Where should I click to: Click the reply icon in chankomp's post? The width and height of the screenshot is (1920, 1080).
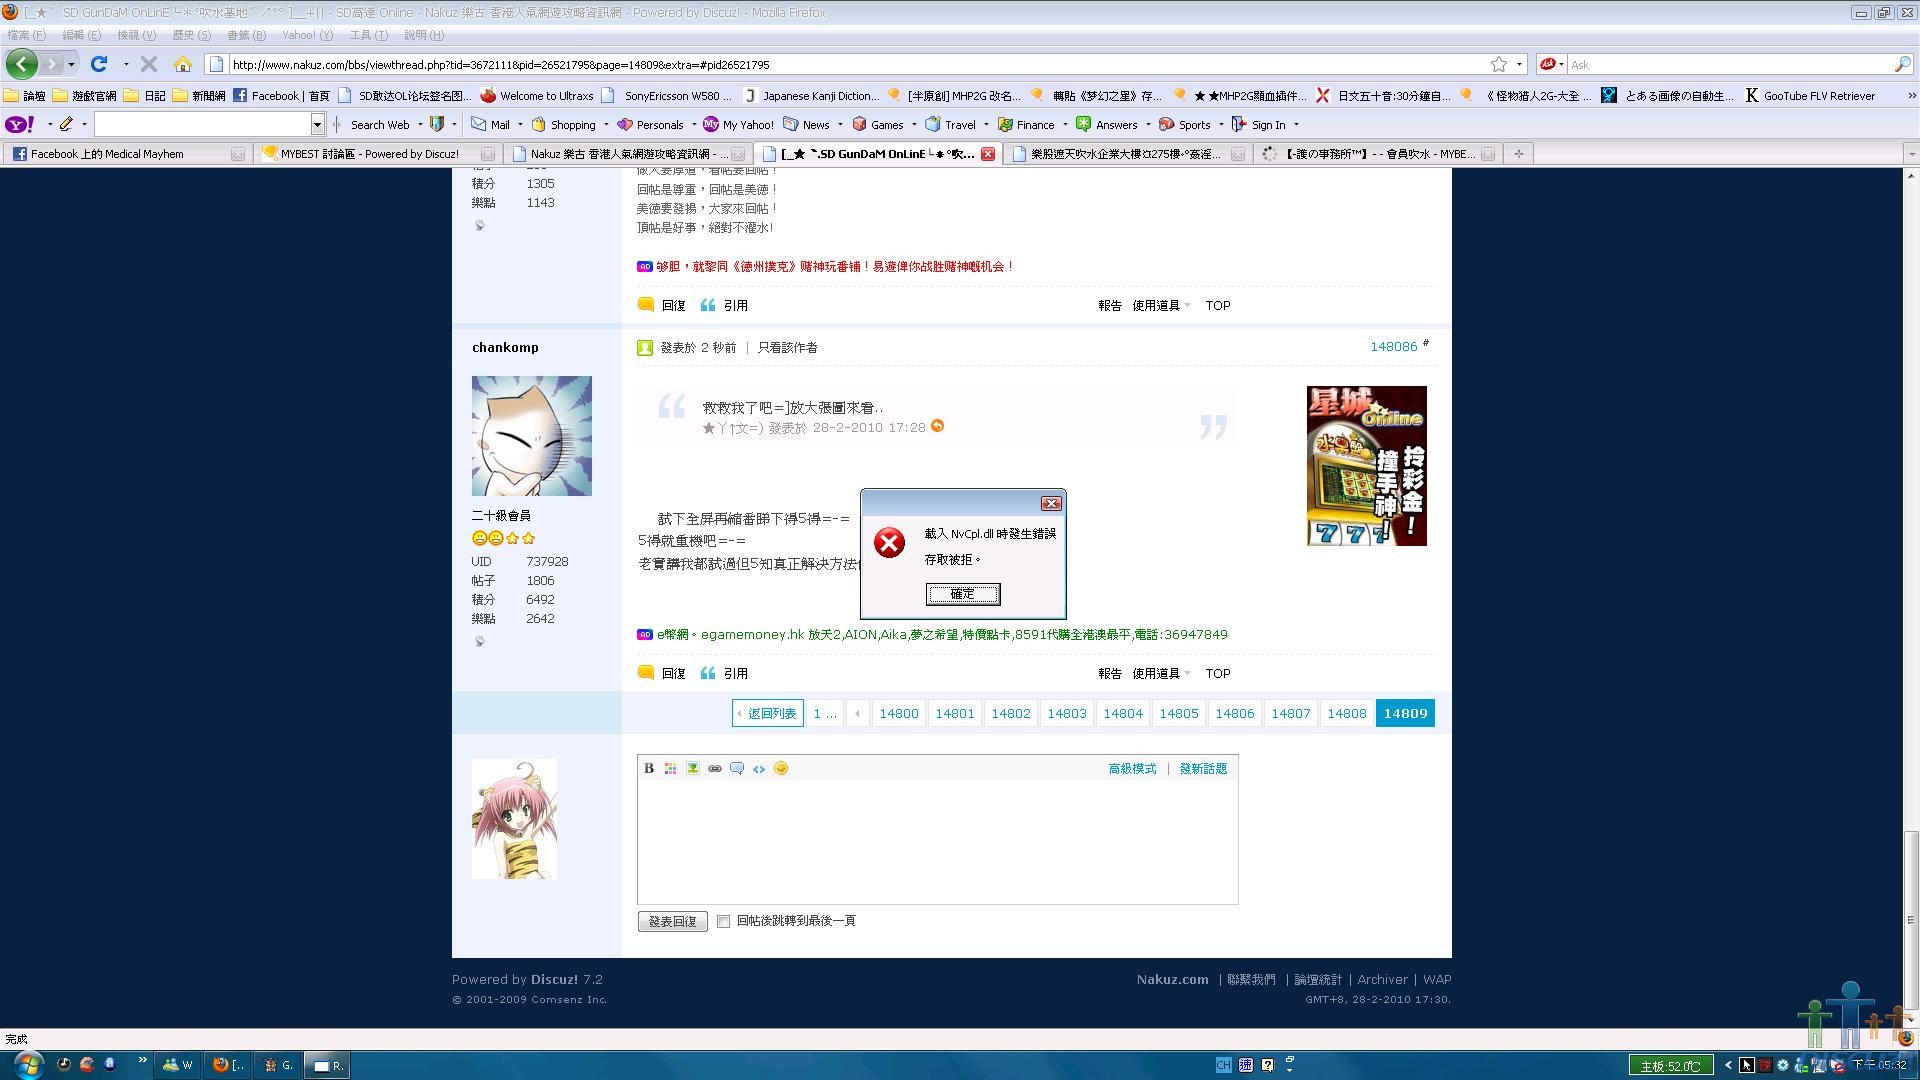pyautogui.click(x=646, y=672)
